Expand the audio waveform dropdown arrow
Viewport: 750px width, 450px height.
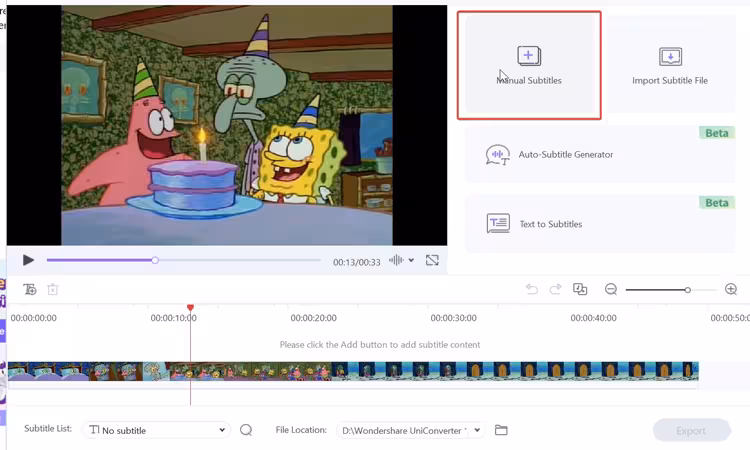point(411,260)
